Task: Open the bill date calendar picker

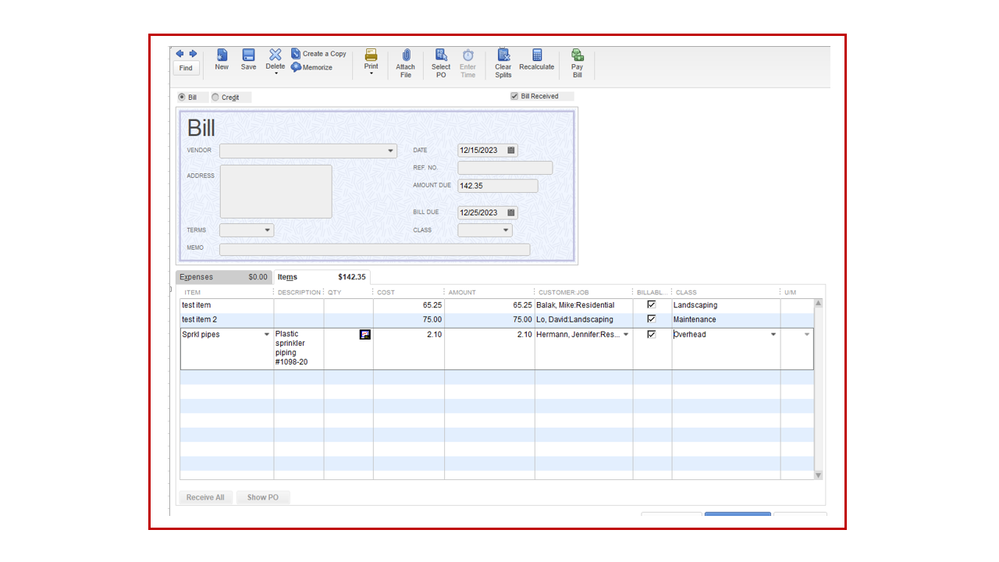Action: [x=511, y=151]
